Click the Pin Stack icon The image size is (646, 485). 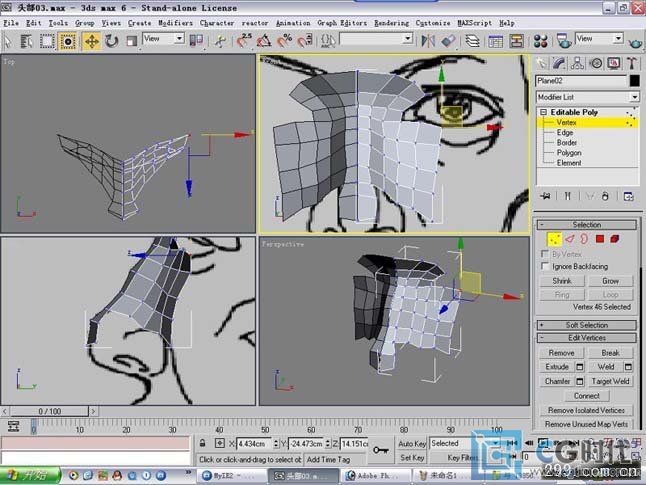tap(546, 196)
